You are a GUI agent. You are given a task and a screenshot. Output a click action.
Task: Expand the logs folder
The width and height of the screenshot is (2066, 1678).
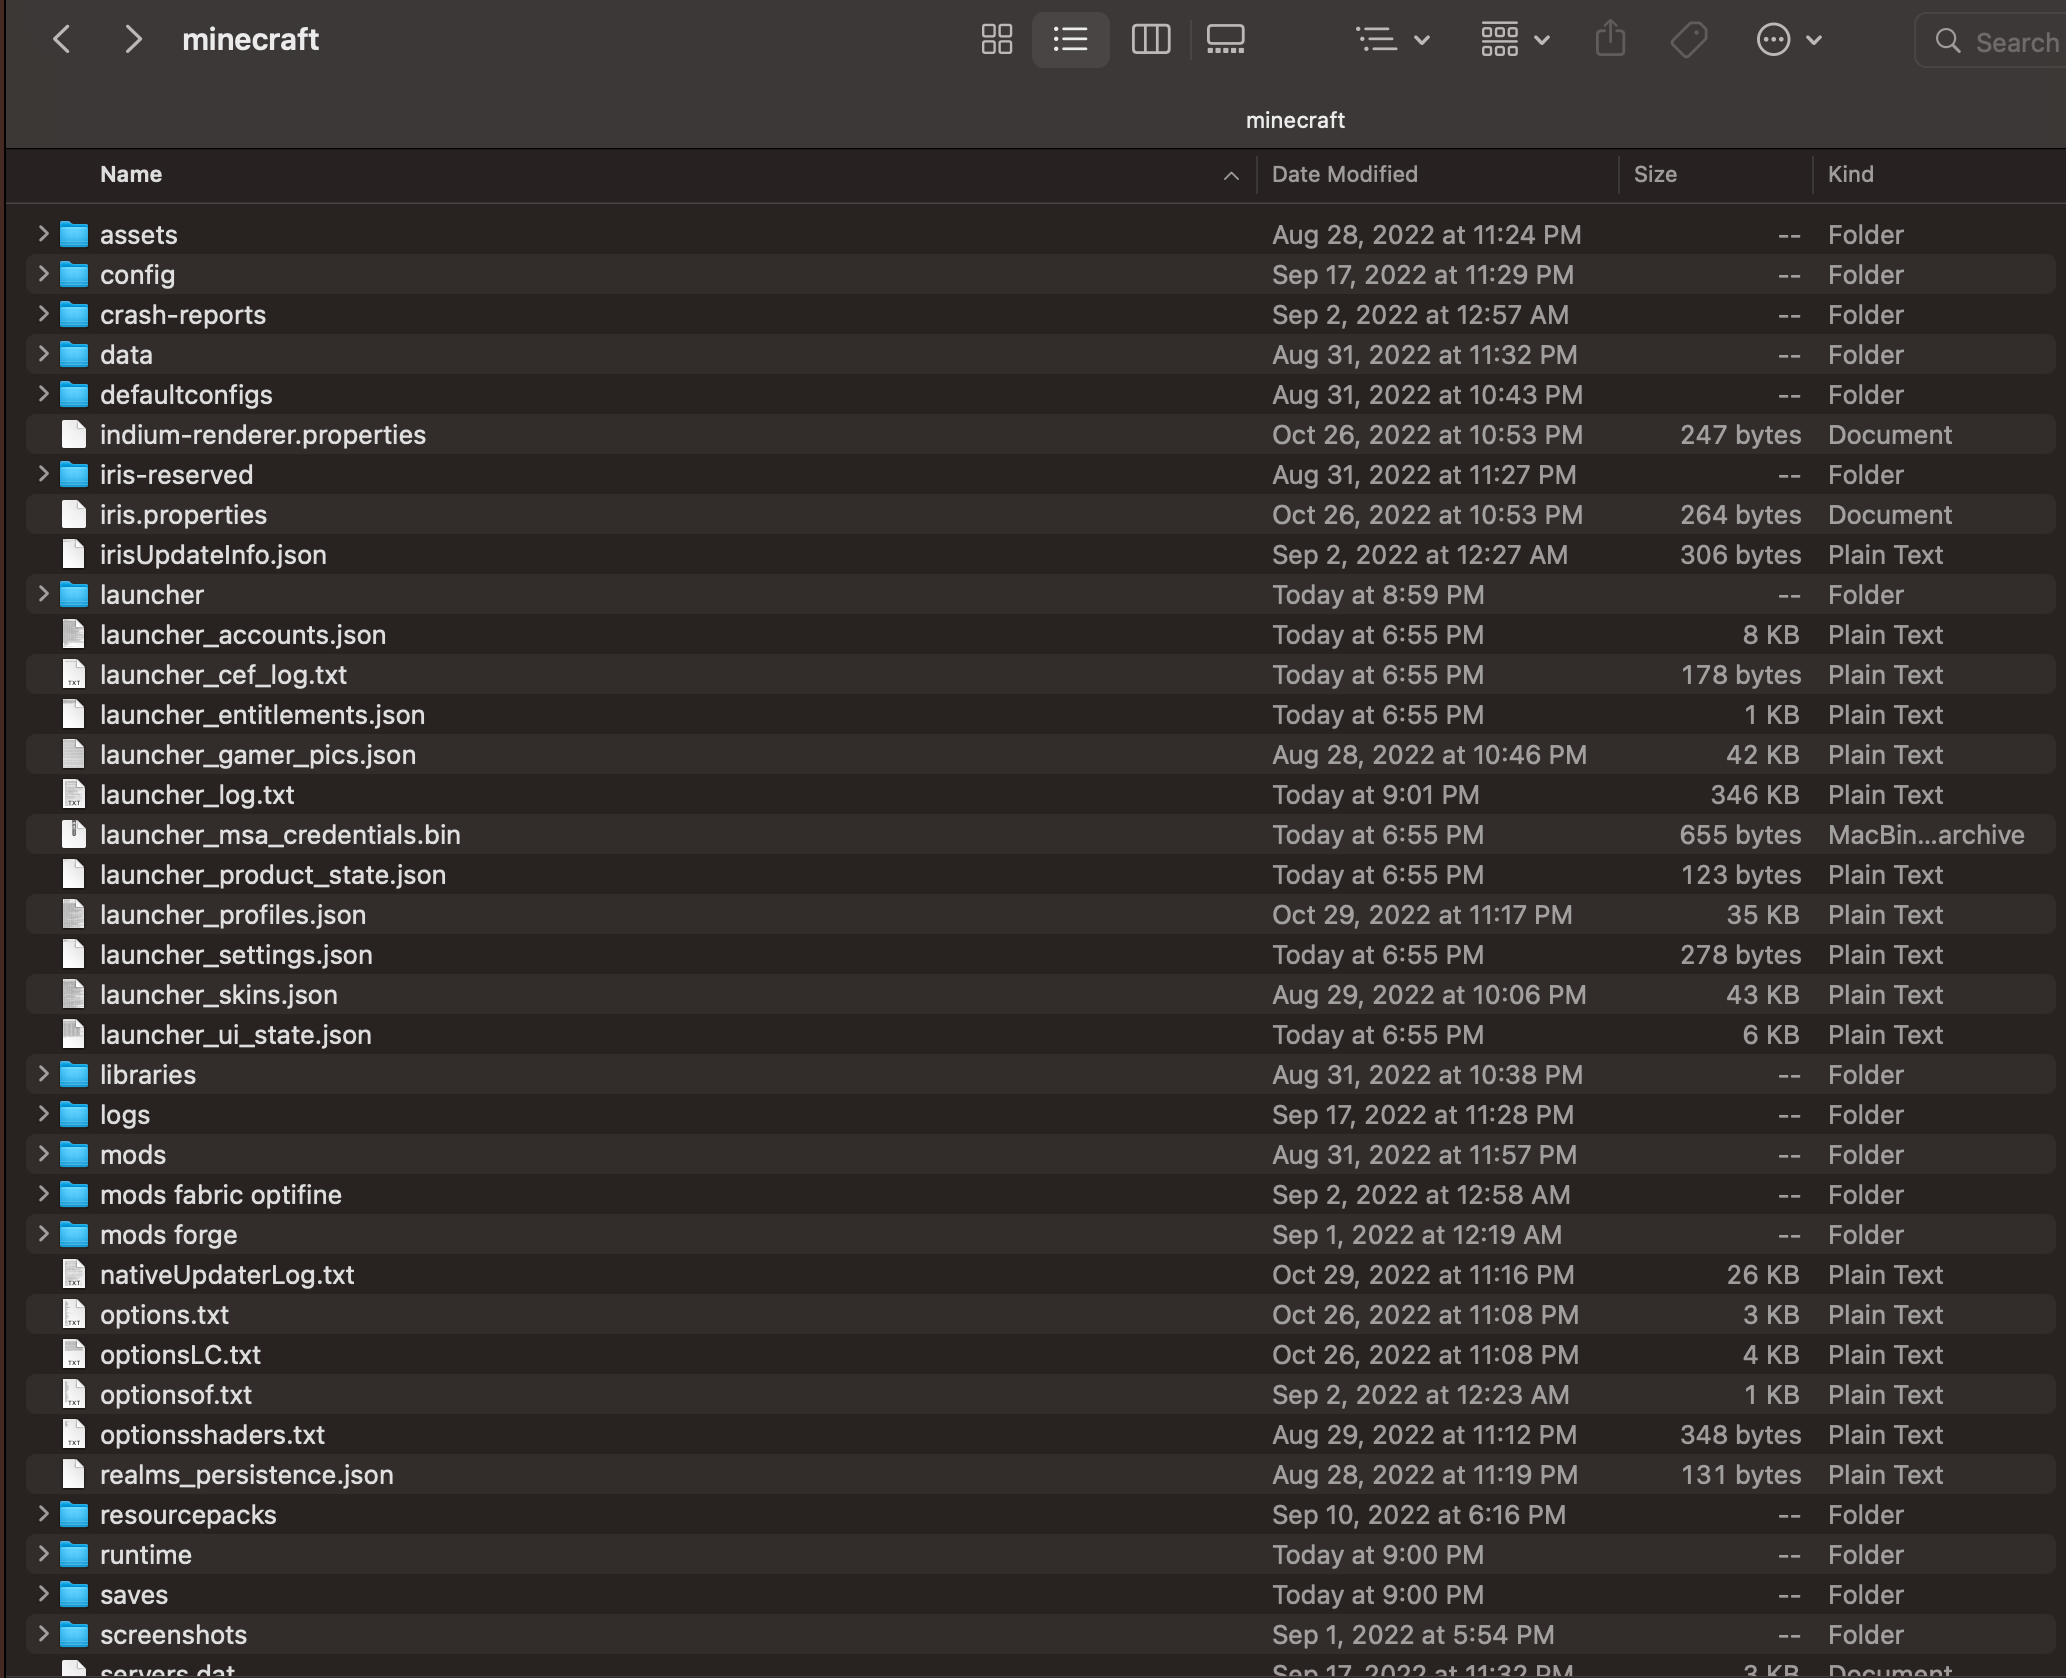click(x=43, y=1114)
